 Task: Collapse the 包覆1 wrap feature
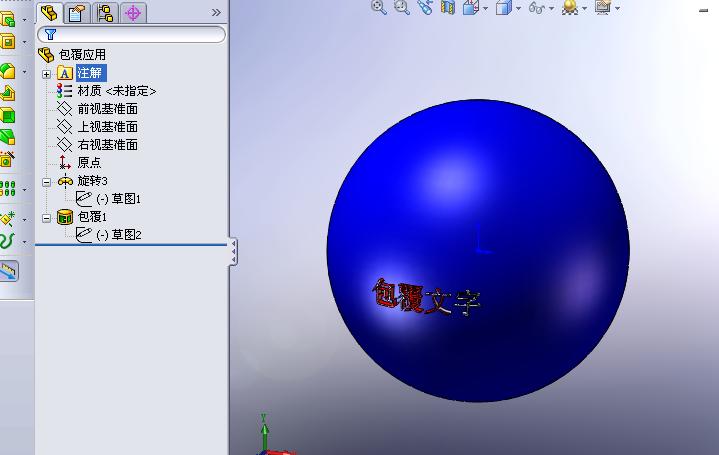point(46,218)
